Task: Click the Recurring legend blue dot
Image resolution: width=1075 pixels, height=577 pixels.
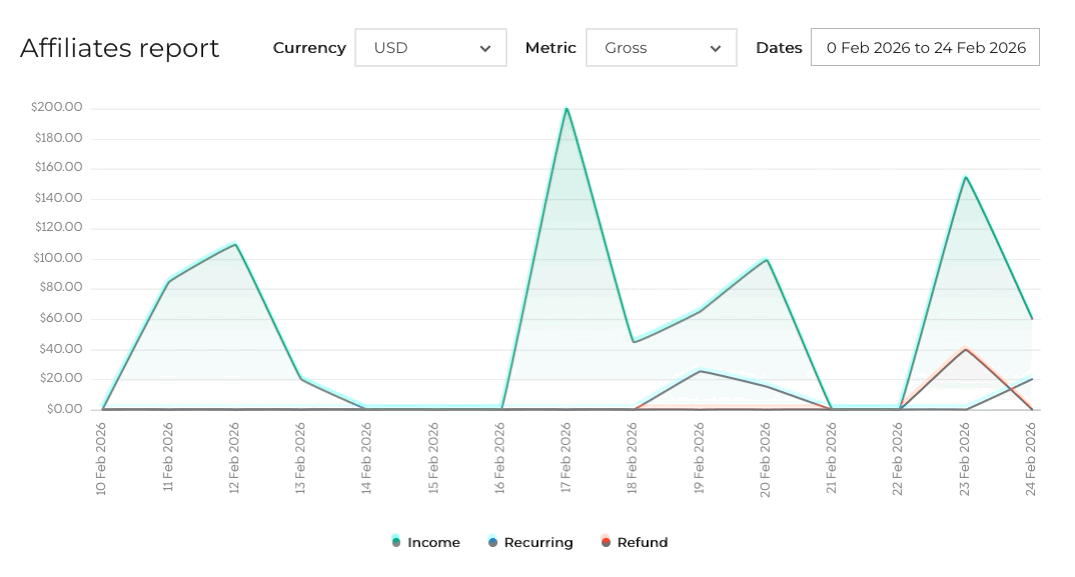Action: point(493,542)
